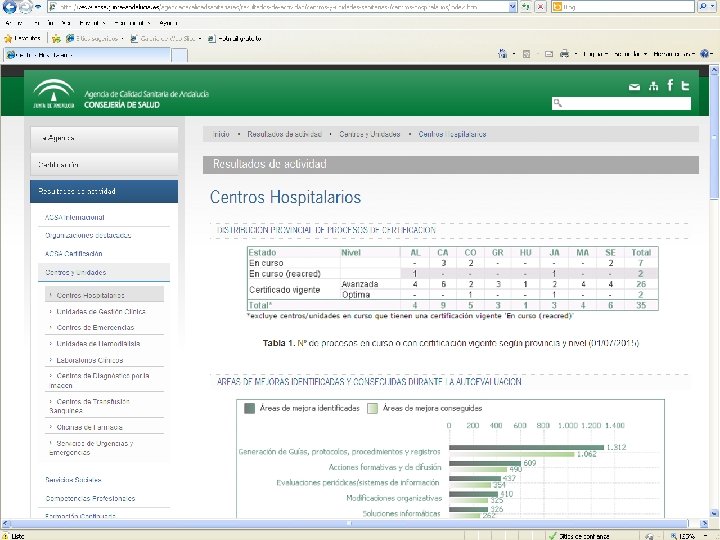Open the sitemap icon in header
The image size is (720, 540).
[653, 87]
